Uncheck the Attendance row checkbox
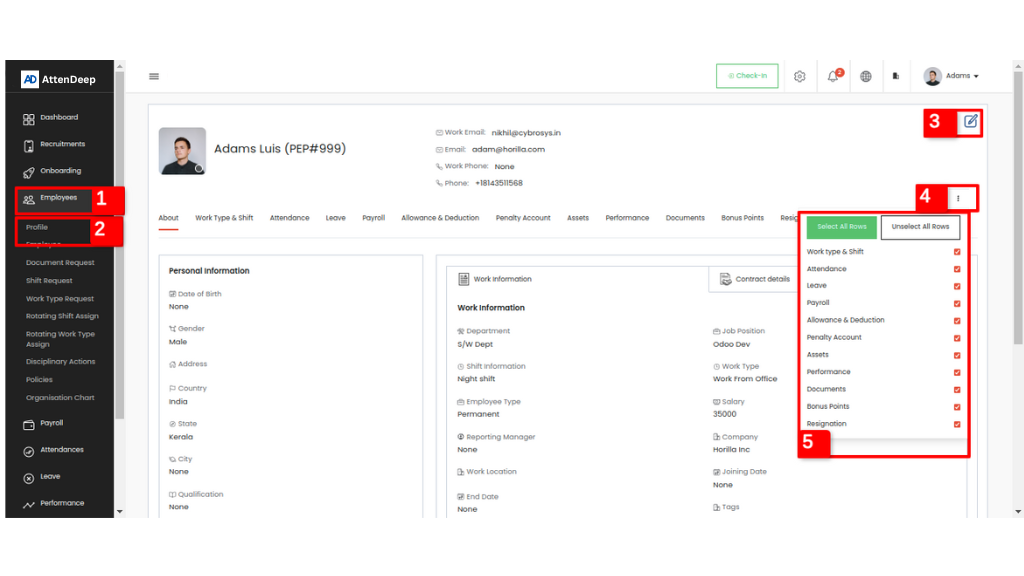Viewport: 1024px width, 576px height. click(957, 269)
